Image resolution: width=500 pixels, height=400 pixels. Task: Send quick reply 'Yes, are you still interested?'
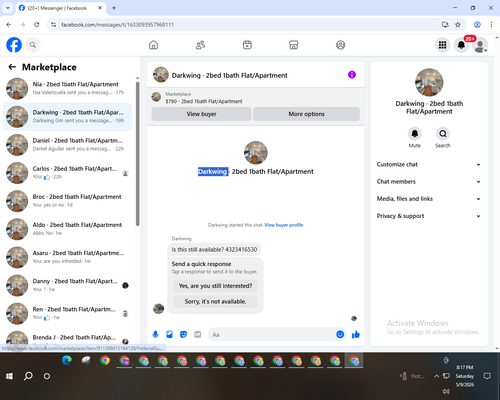(215, 286)
